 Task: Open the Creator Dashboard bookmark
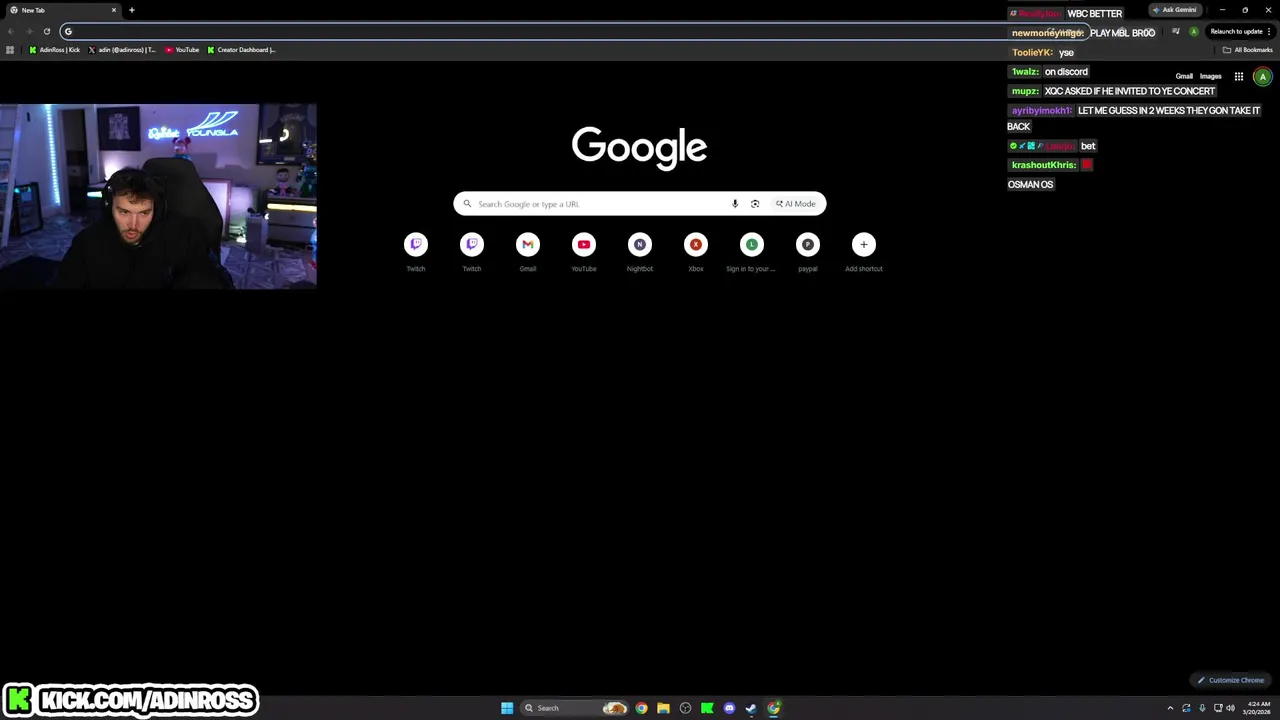click(241, 50)
